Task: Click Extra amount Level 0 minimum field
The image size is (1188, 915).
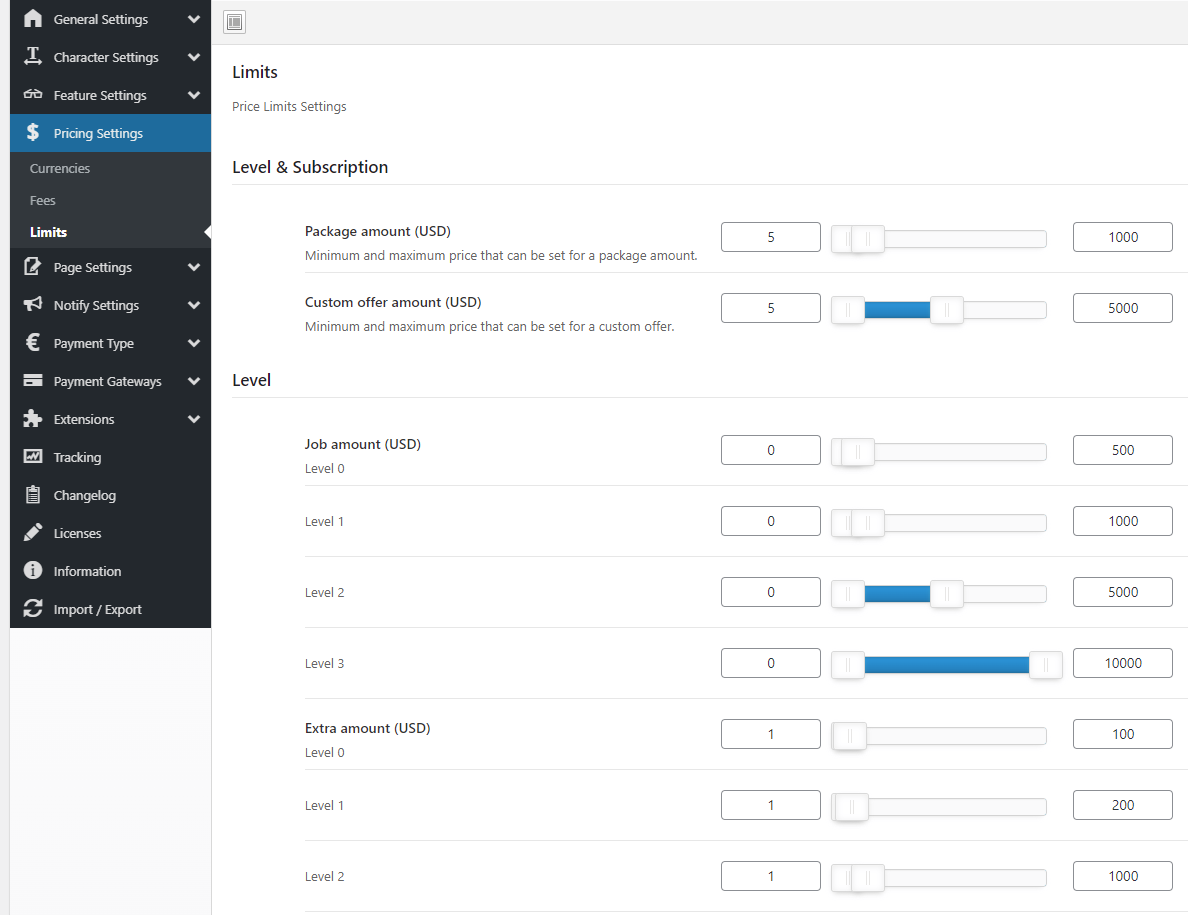Action: tap(771, 734)
